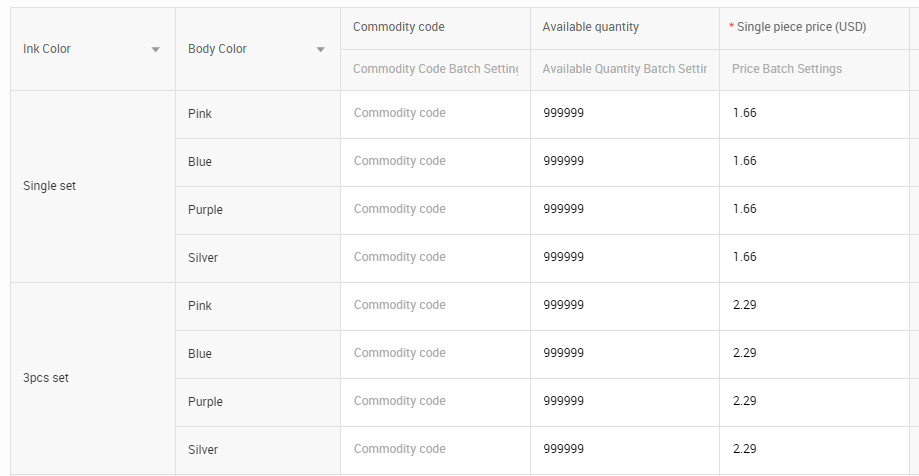Edit commodity code for Single set Pink

click(x=435, y=113)
